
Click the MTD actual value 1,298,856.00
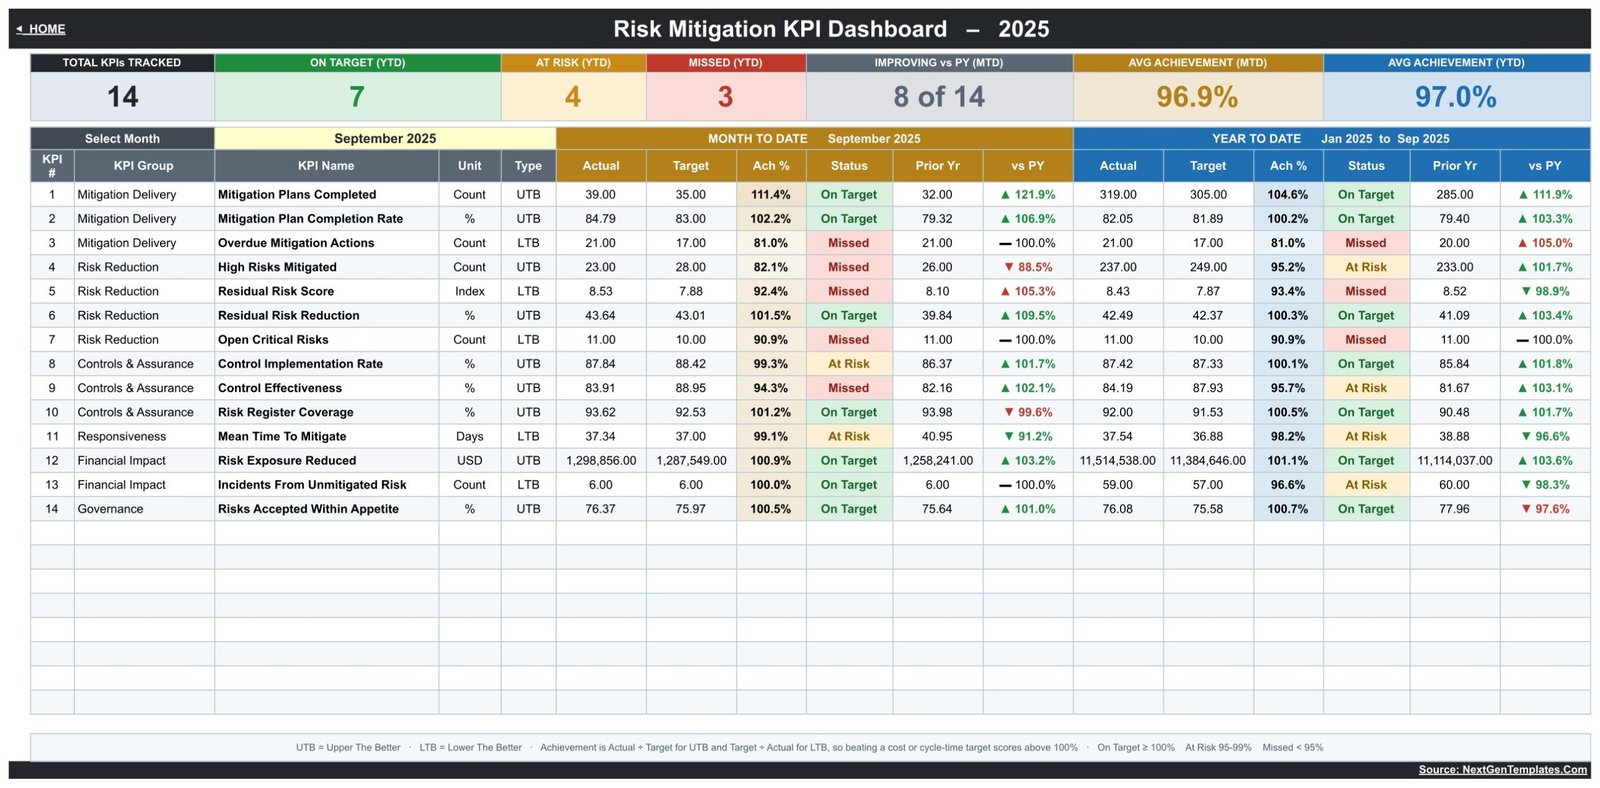coord(601,461)
